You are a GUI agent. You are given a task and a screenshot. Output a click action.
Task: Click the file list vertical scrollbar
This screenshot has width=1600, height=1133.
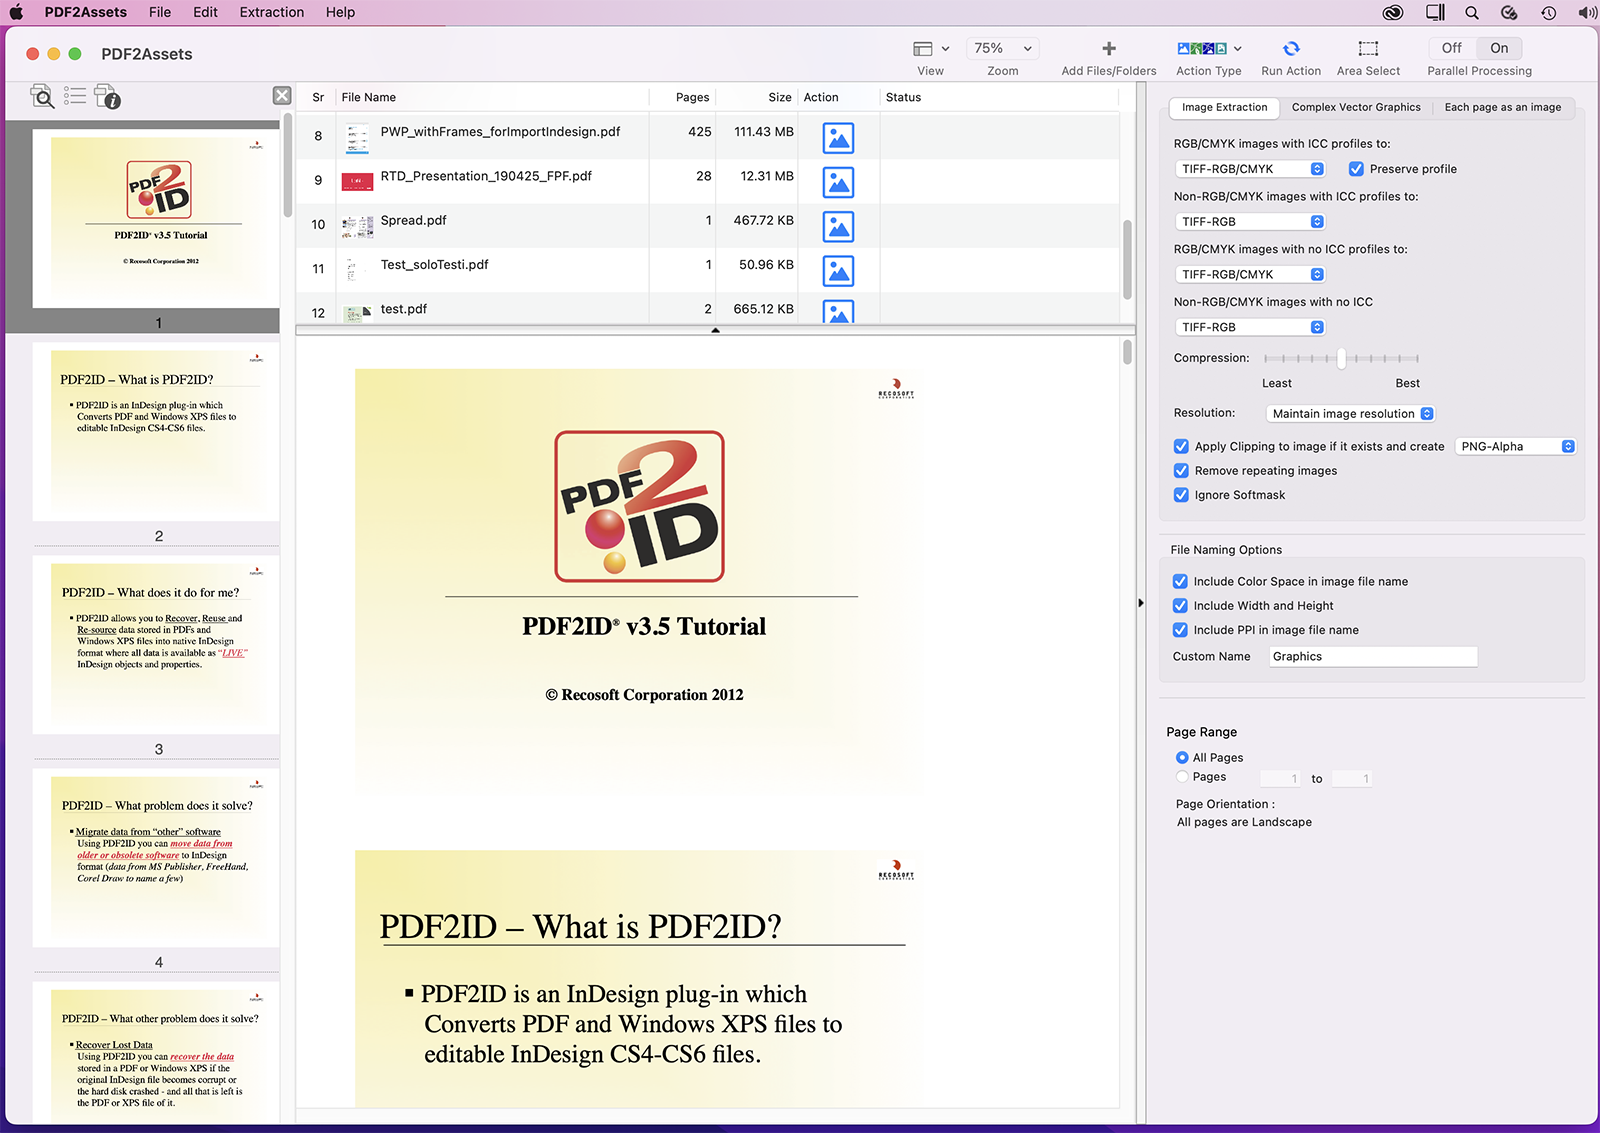[x=1127, y=260]
